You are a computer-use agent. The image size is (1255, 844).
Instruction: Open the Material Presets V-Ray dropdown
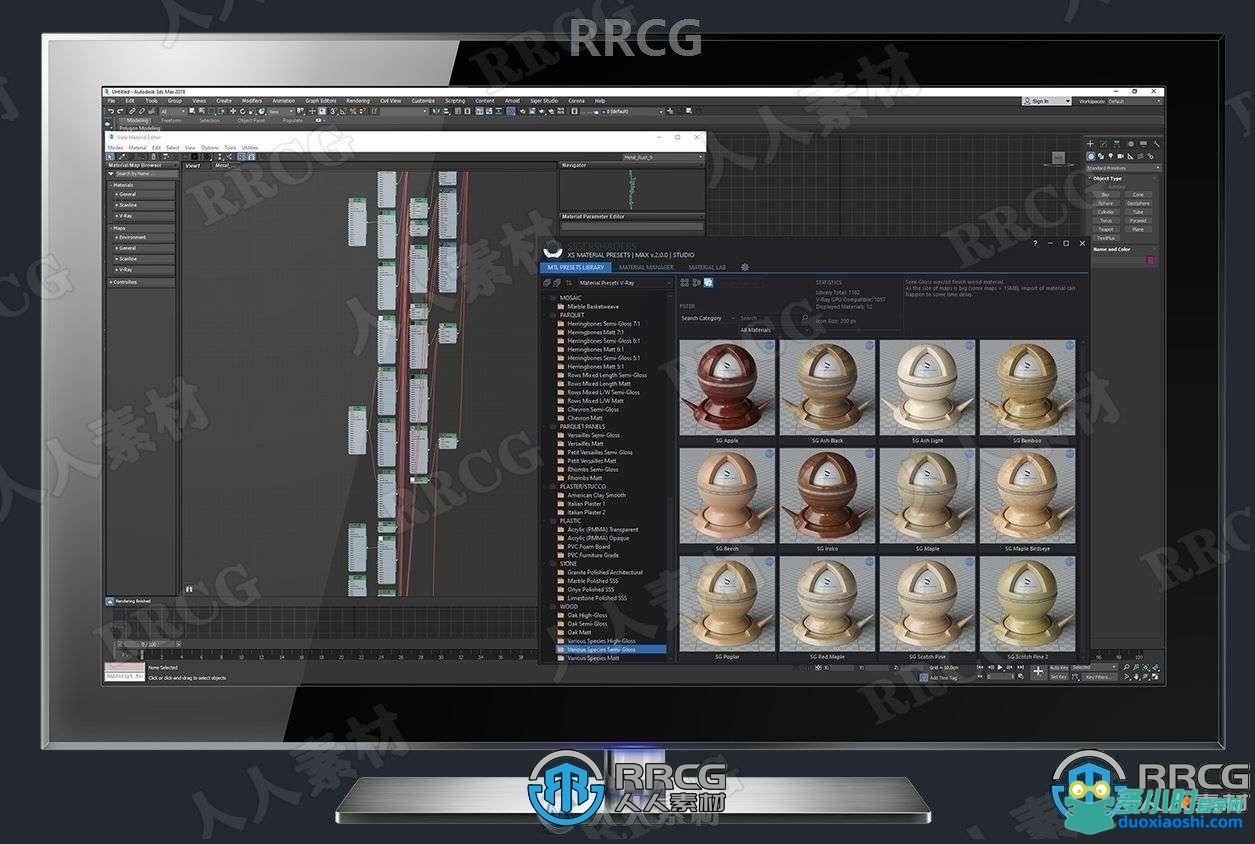click(x=625, y=283)
